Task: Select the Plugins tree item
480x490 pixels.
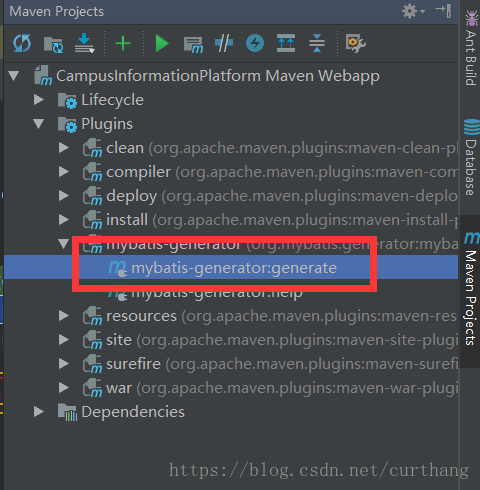Action: (x=107, y=124)
